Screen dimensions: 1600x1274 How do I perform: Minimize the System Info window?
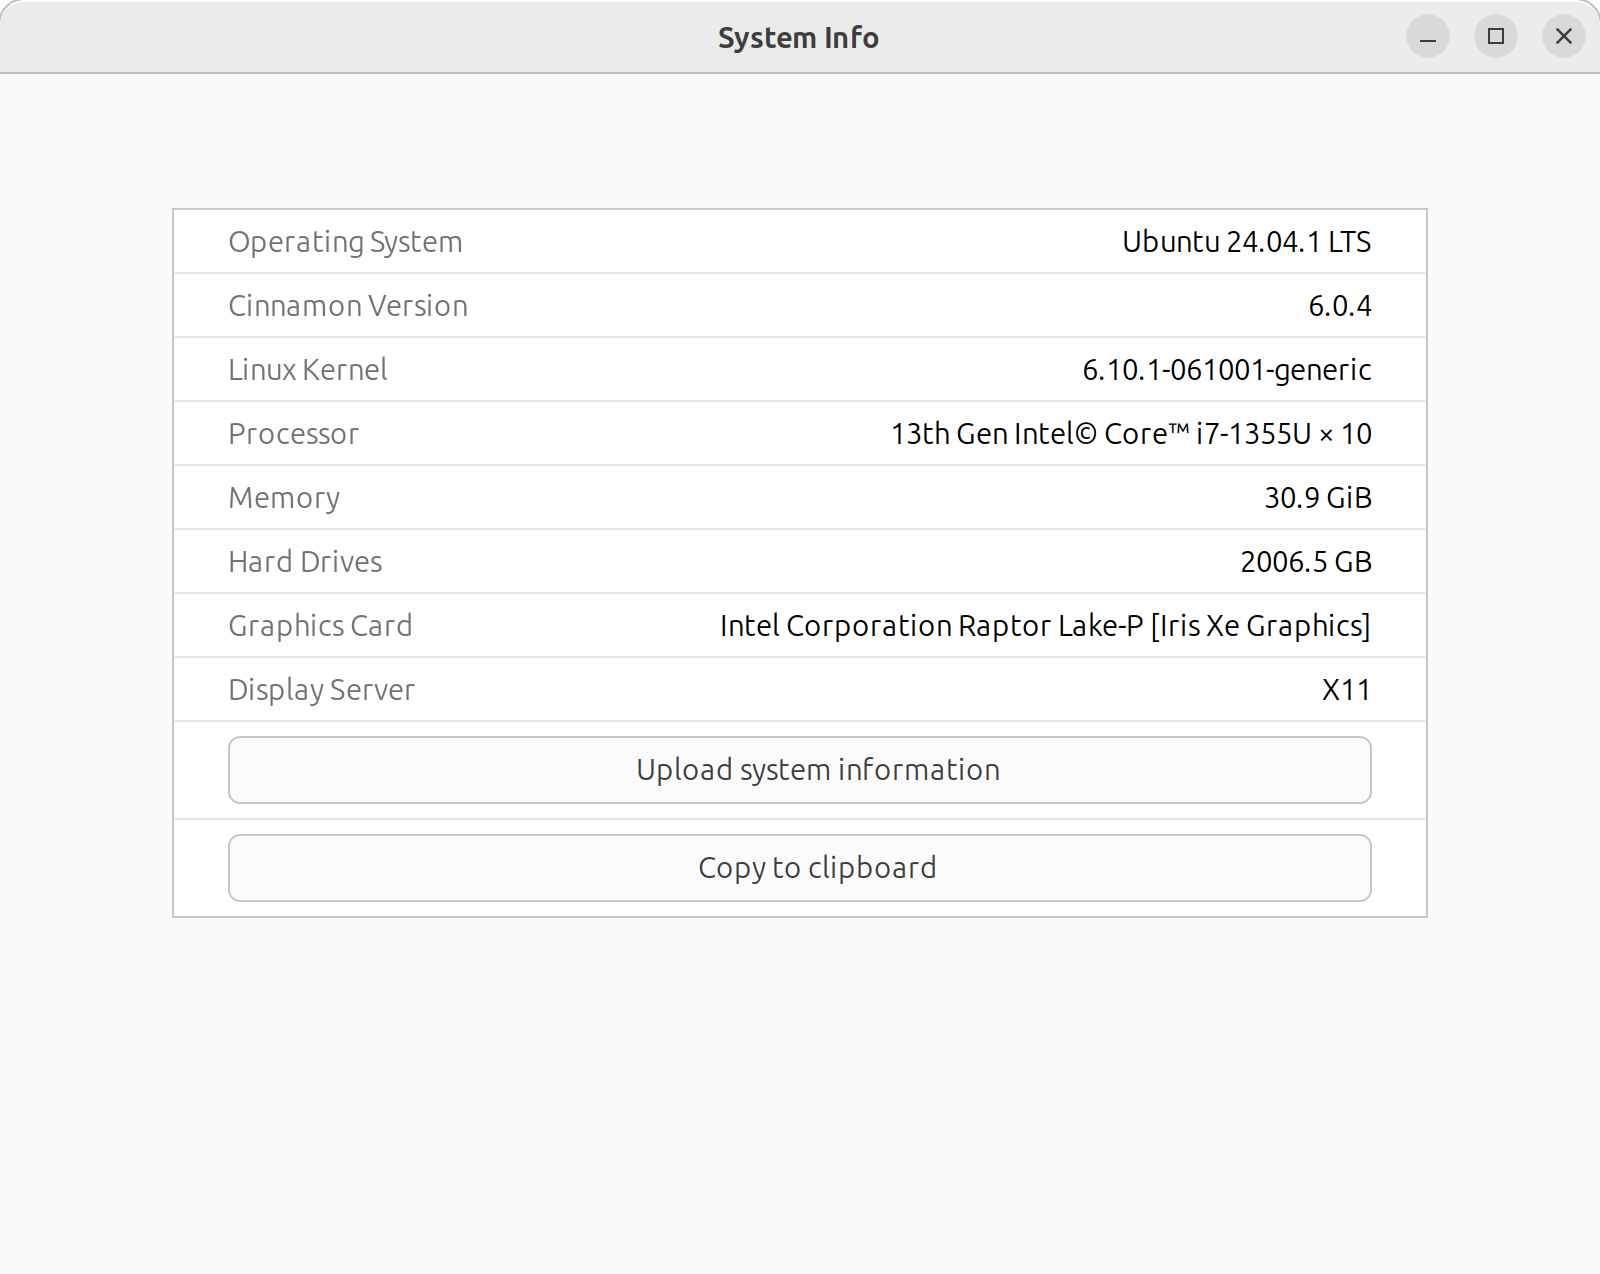(x=1428, y=37)
